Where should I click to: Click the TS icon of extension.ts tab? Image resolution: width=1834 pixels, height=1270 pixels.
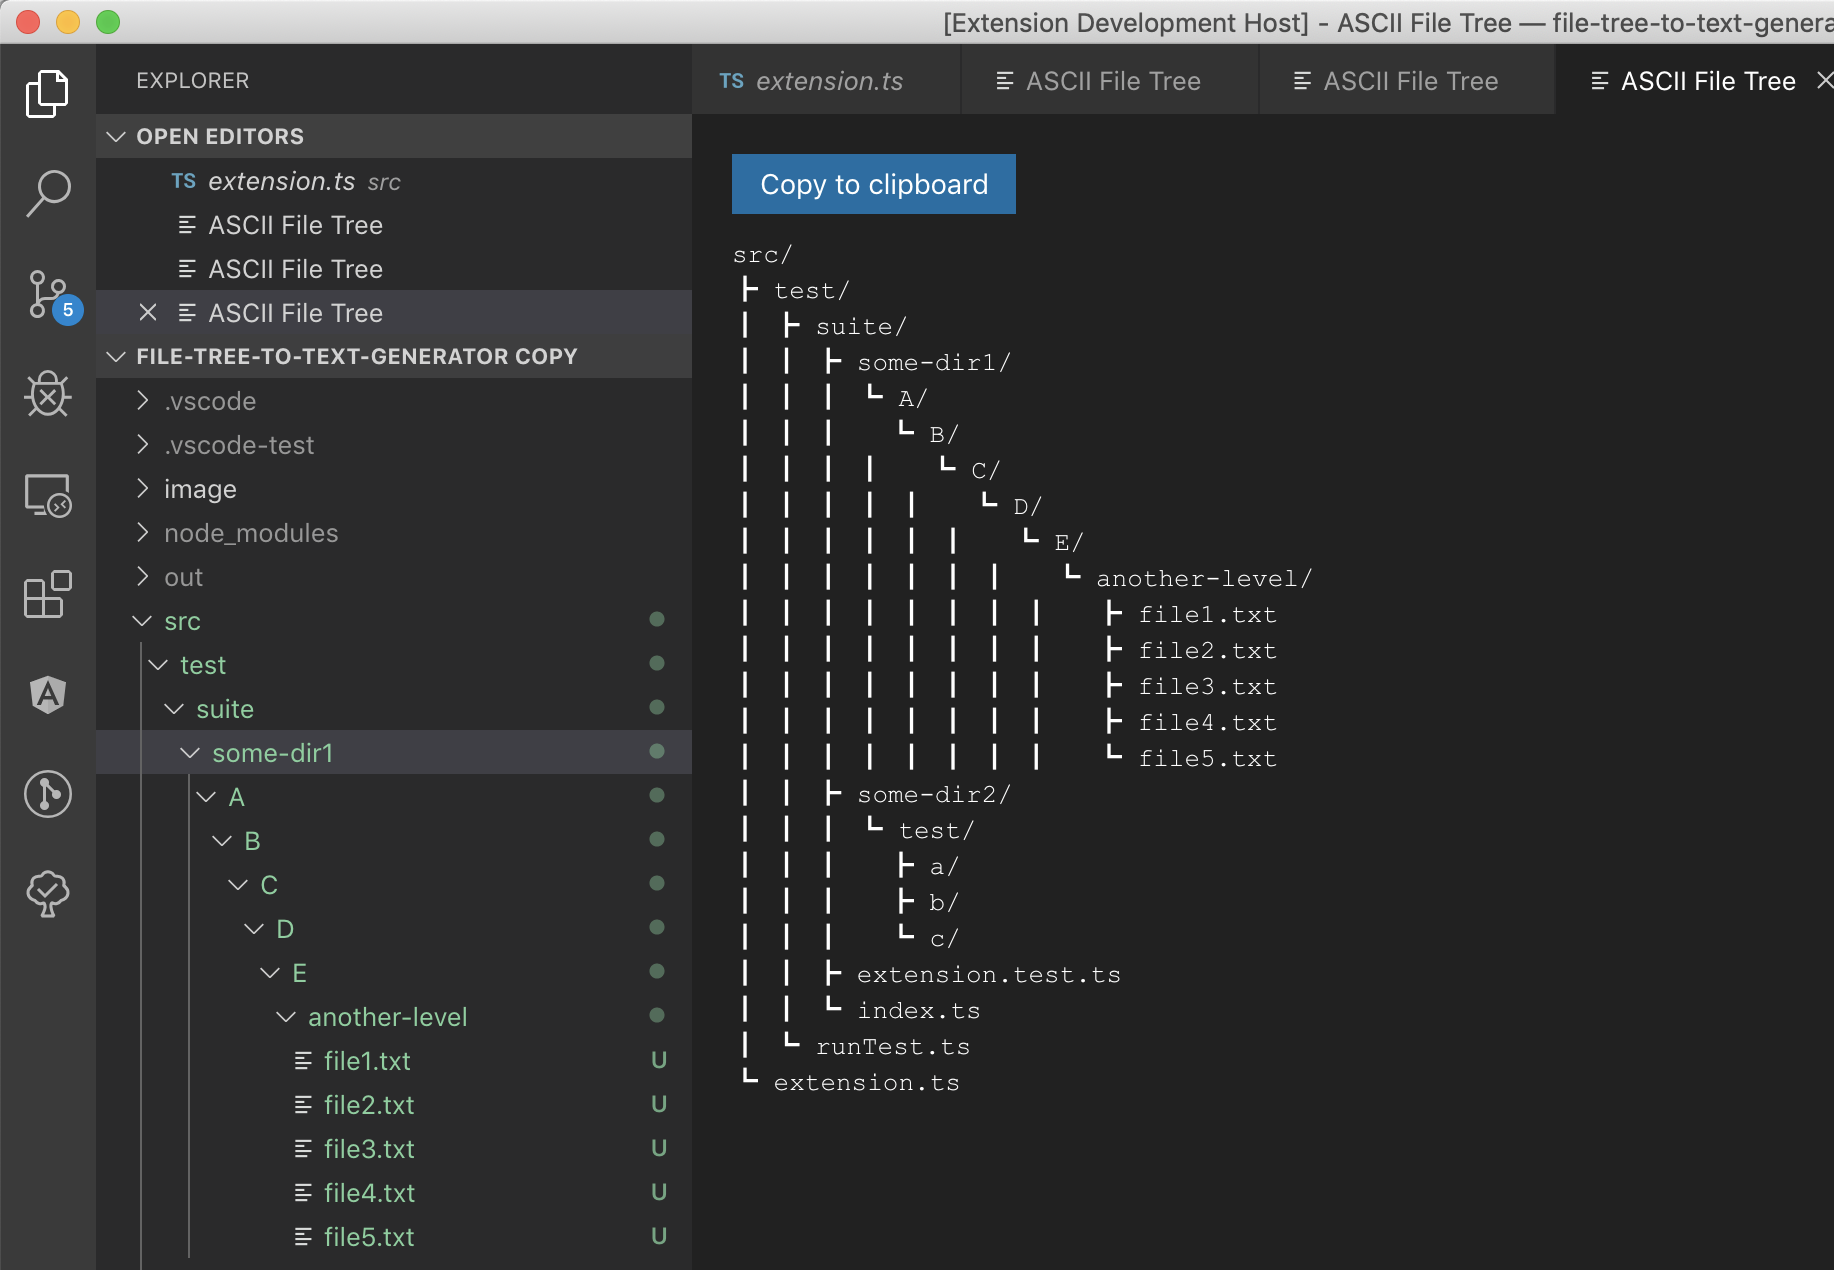tap(732, 81)
